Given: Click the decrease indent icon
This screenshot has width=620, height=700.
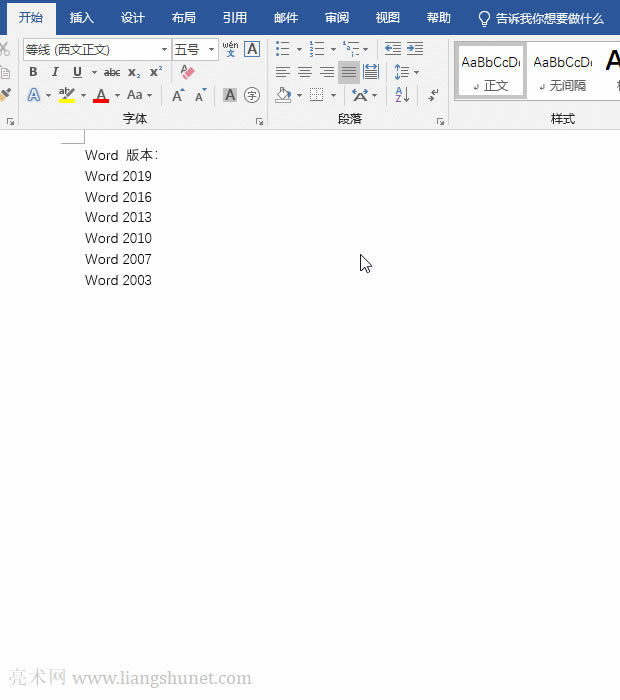Looking at the screenshot, I should tap(392, 49).
